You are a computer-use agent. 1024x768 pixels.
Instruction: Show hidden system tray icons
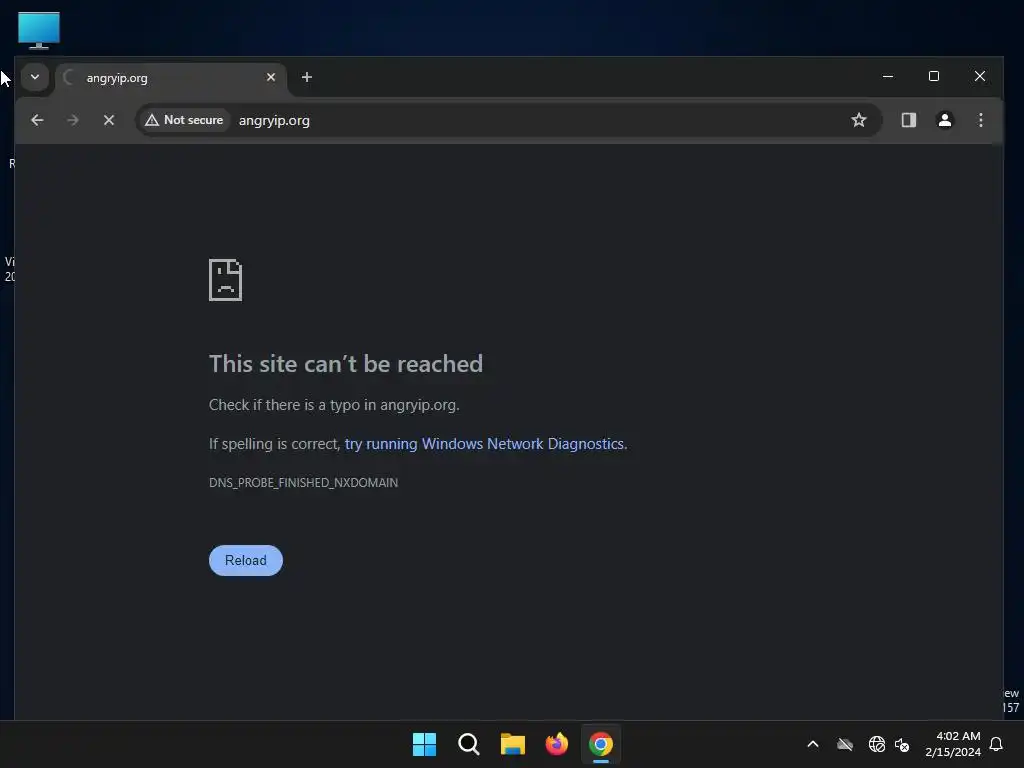(813, 744)
